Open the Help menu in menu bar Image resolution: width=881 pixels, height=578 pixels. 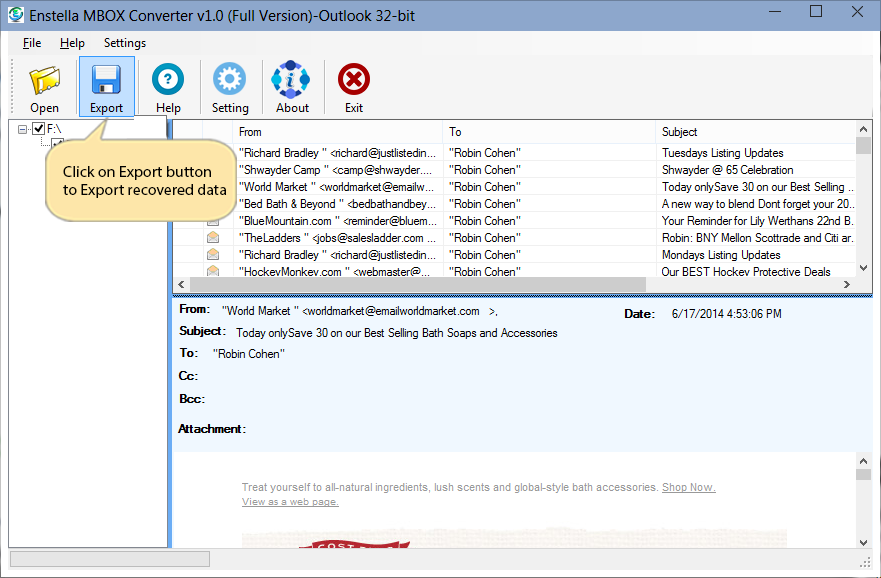click(72, 43)
